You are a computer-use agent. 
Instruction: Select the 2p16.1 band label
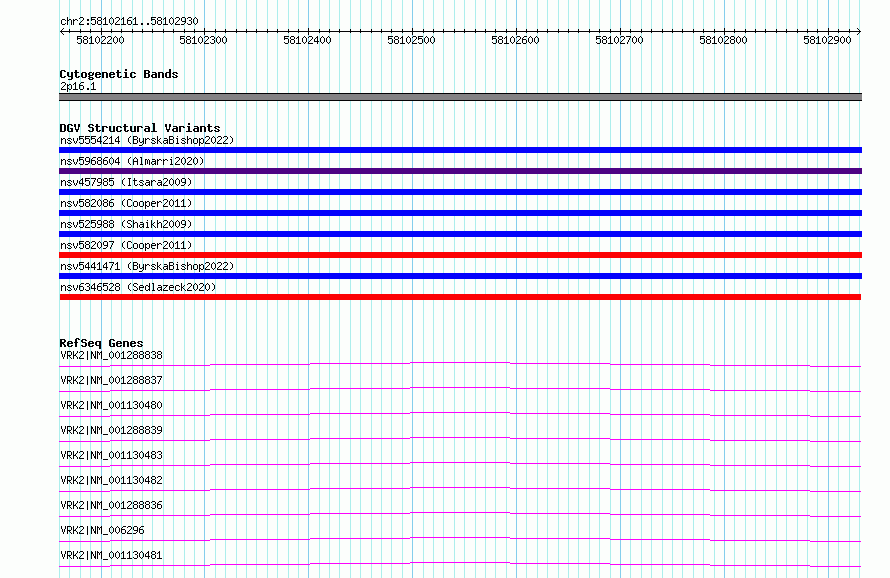click(x=78, y=86)
